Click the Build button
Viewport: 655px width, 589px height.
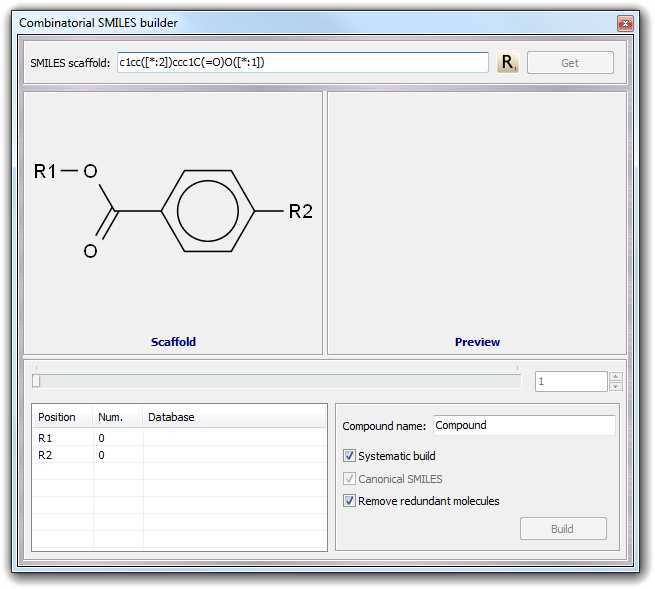pyautogui.click(x=563, y=529)
